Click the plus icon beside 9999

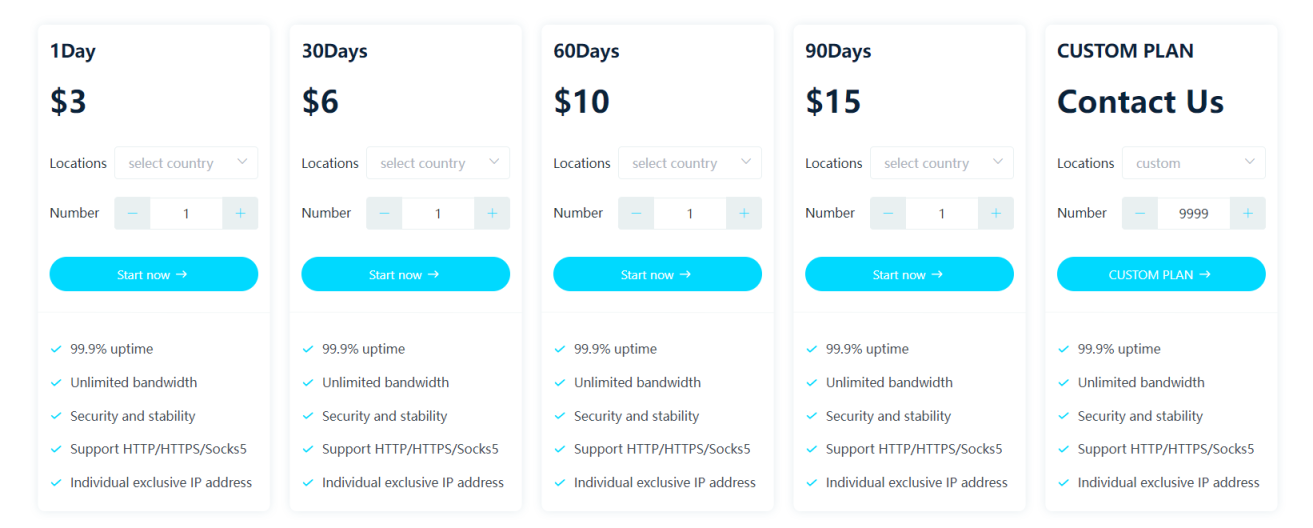click(1248, 213)
